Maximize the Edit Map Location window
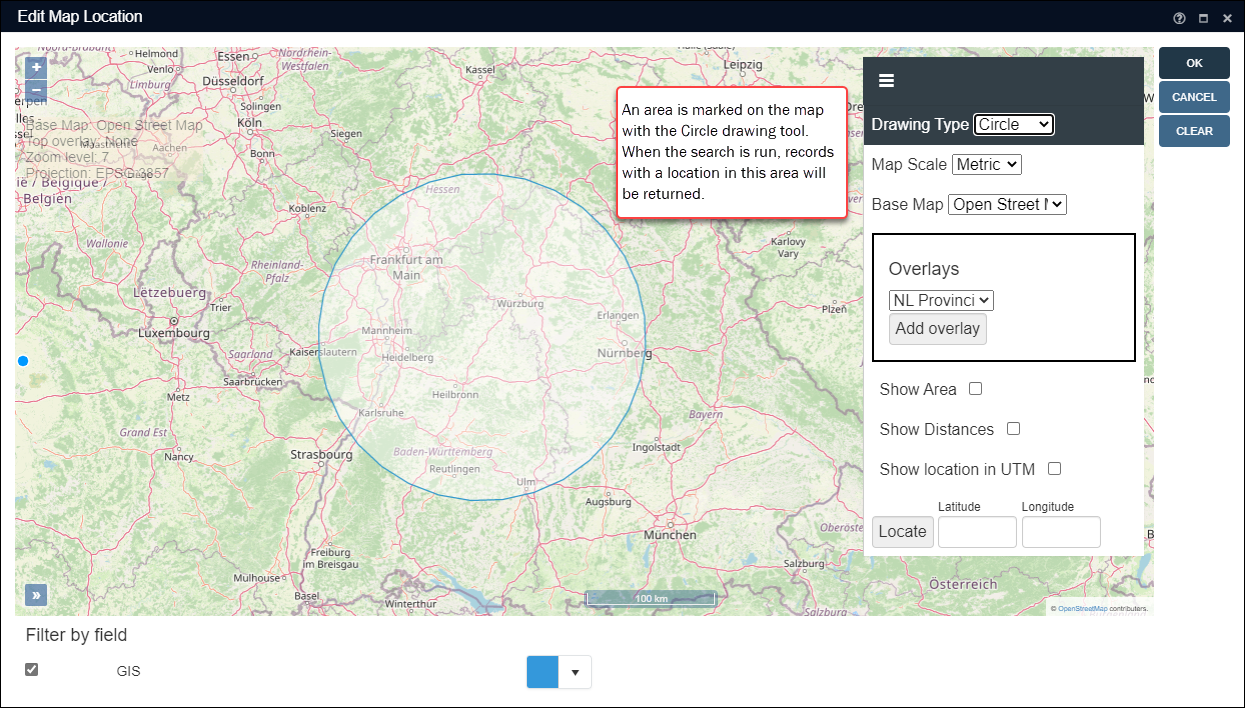 click(x=1203, y=17)
